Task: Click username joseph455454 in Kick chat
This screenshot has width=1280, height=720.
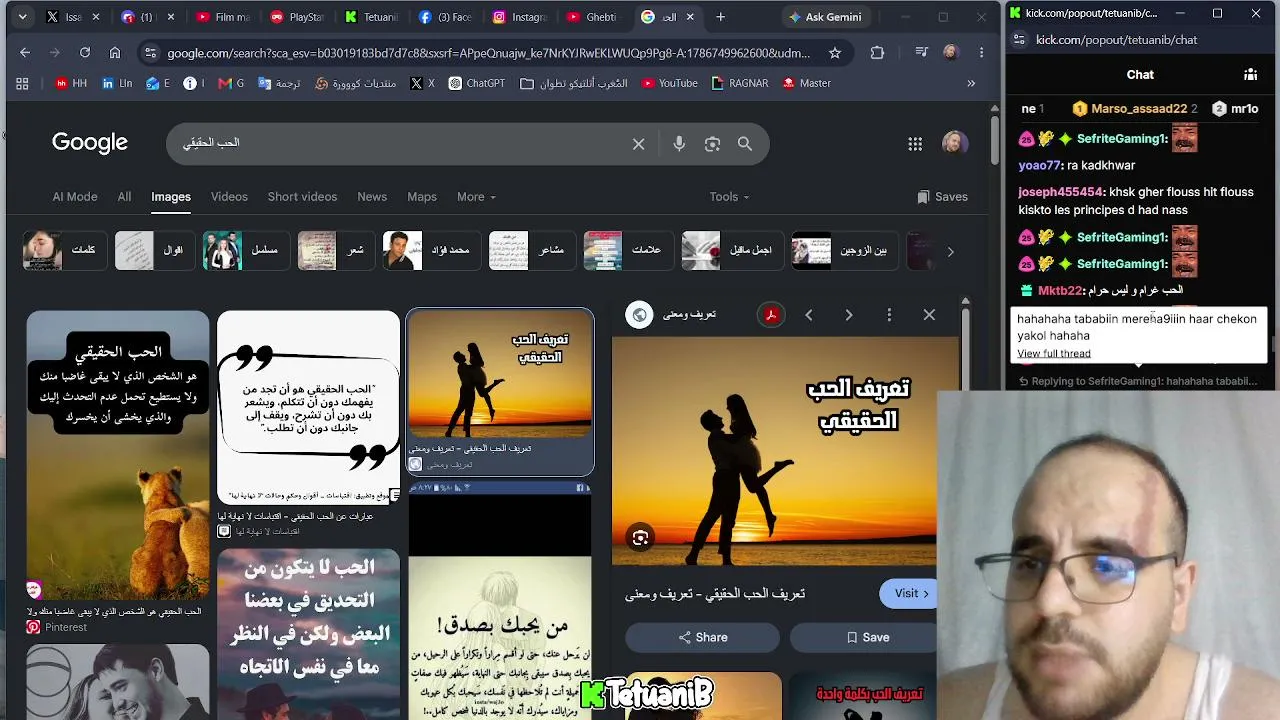Action: [x=1061, y=192]
